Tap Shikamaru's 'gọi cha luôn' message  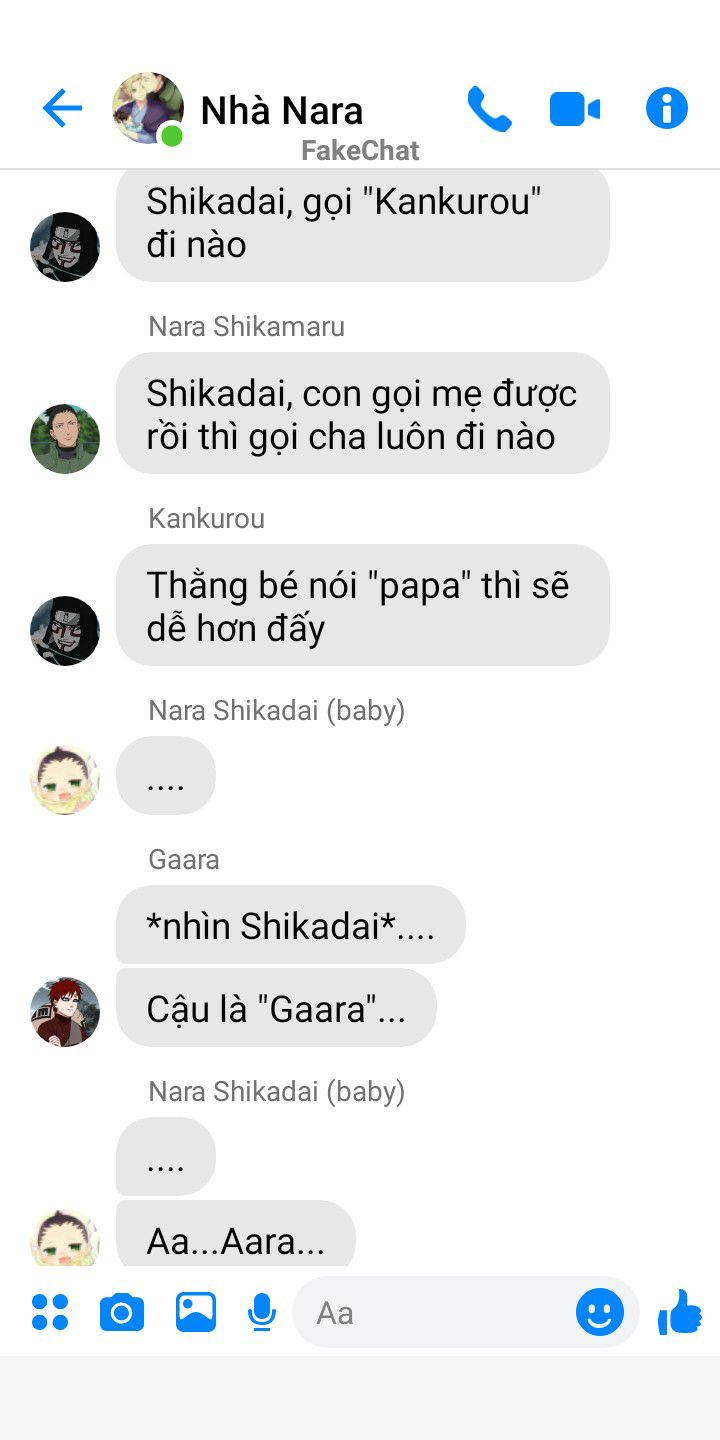coord(363,413)
